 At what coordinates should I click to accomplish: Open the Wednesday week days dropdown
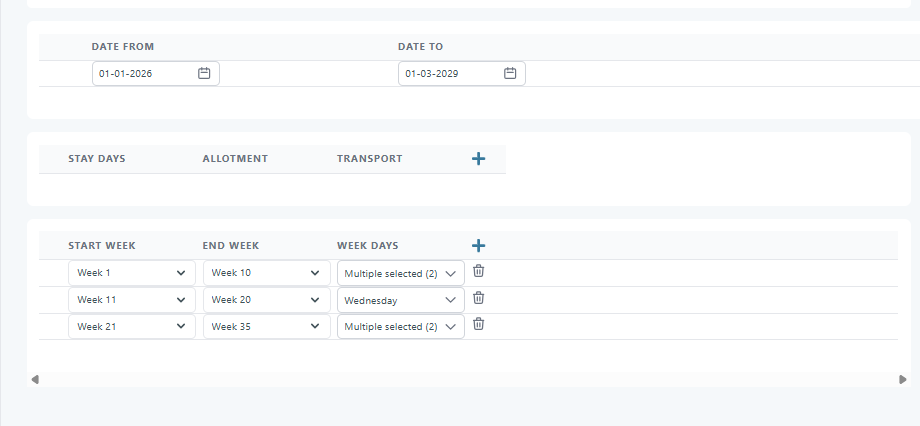(x=400, y=300)
